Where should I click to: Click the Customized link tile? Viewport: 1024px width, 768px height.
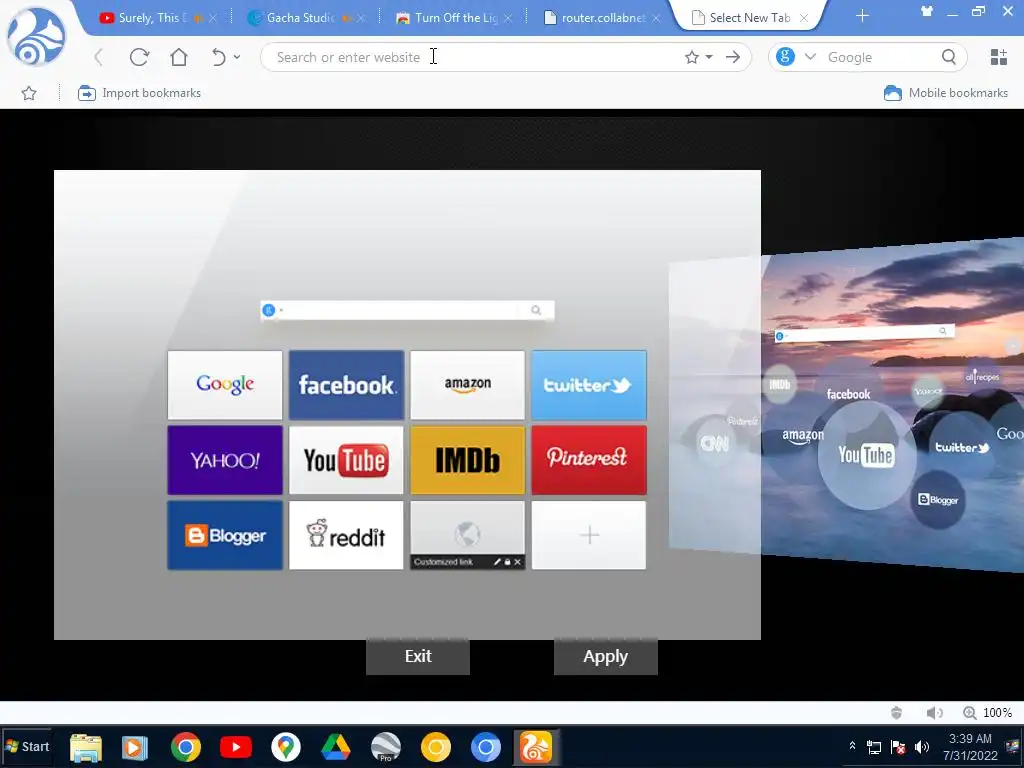tap(468, 536)
